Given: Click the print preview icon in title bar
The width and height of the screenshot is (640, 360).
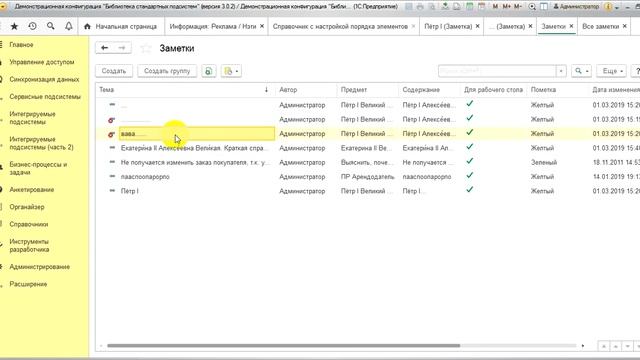Looking at the screenshot, I should tap(432, 7).
